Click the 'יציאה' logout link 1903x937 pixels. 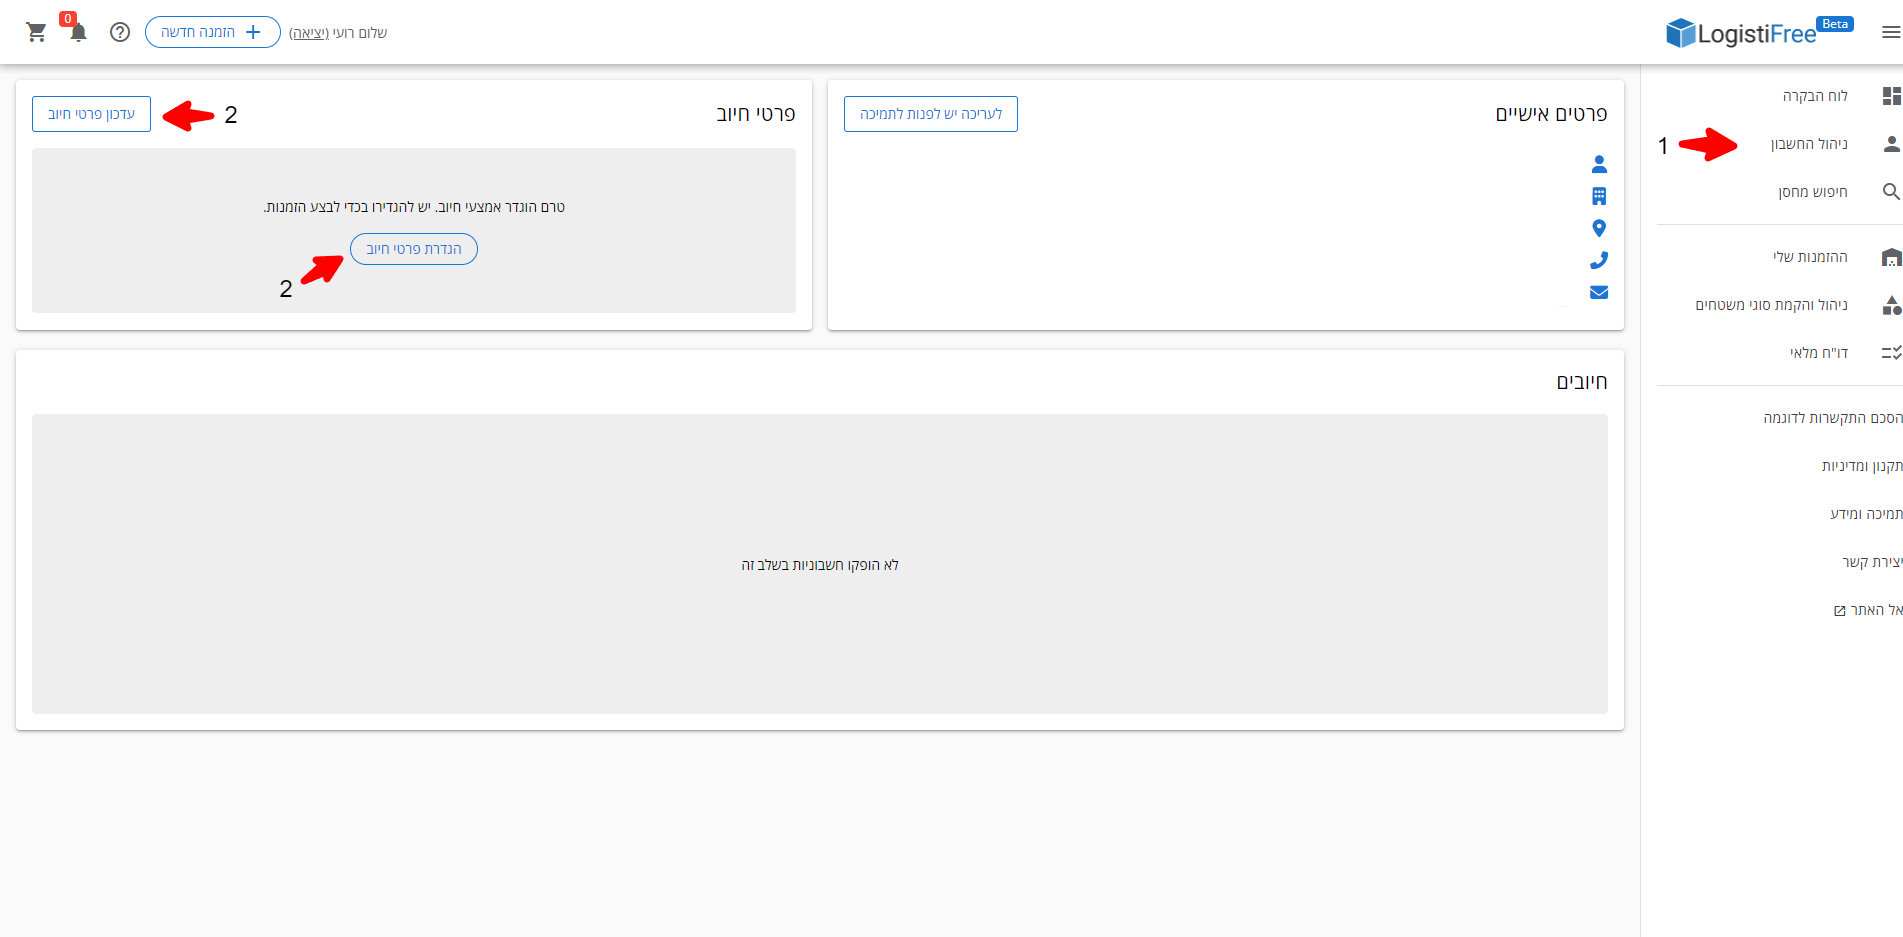click(x=309, y=33)
